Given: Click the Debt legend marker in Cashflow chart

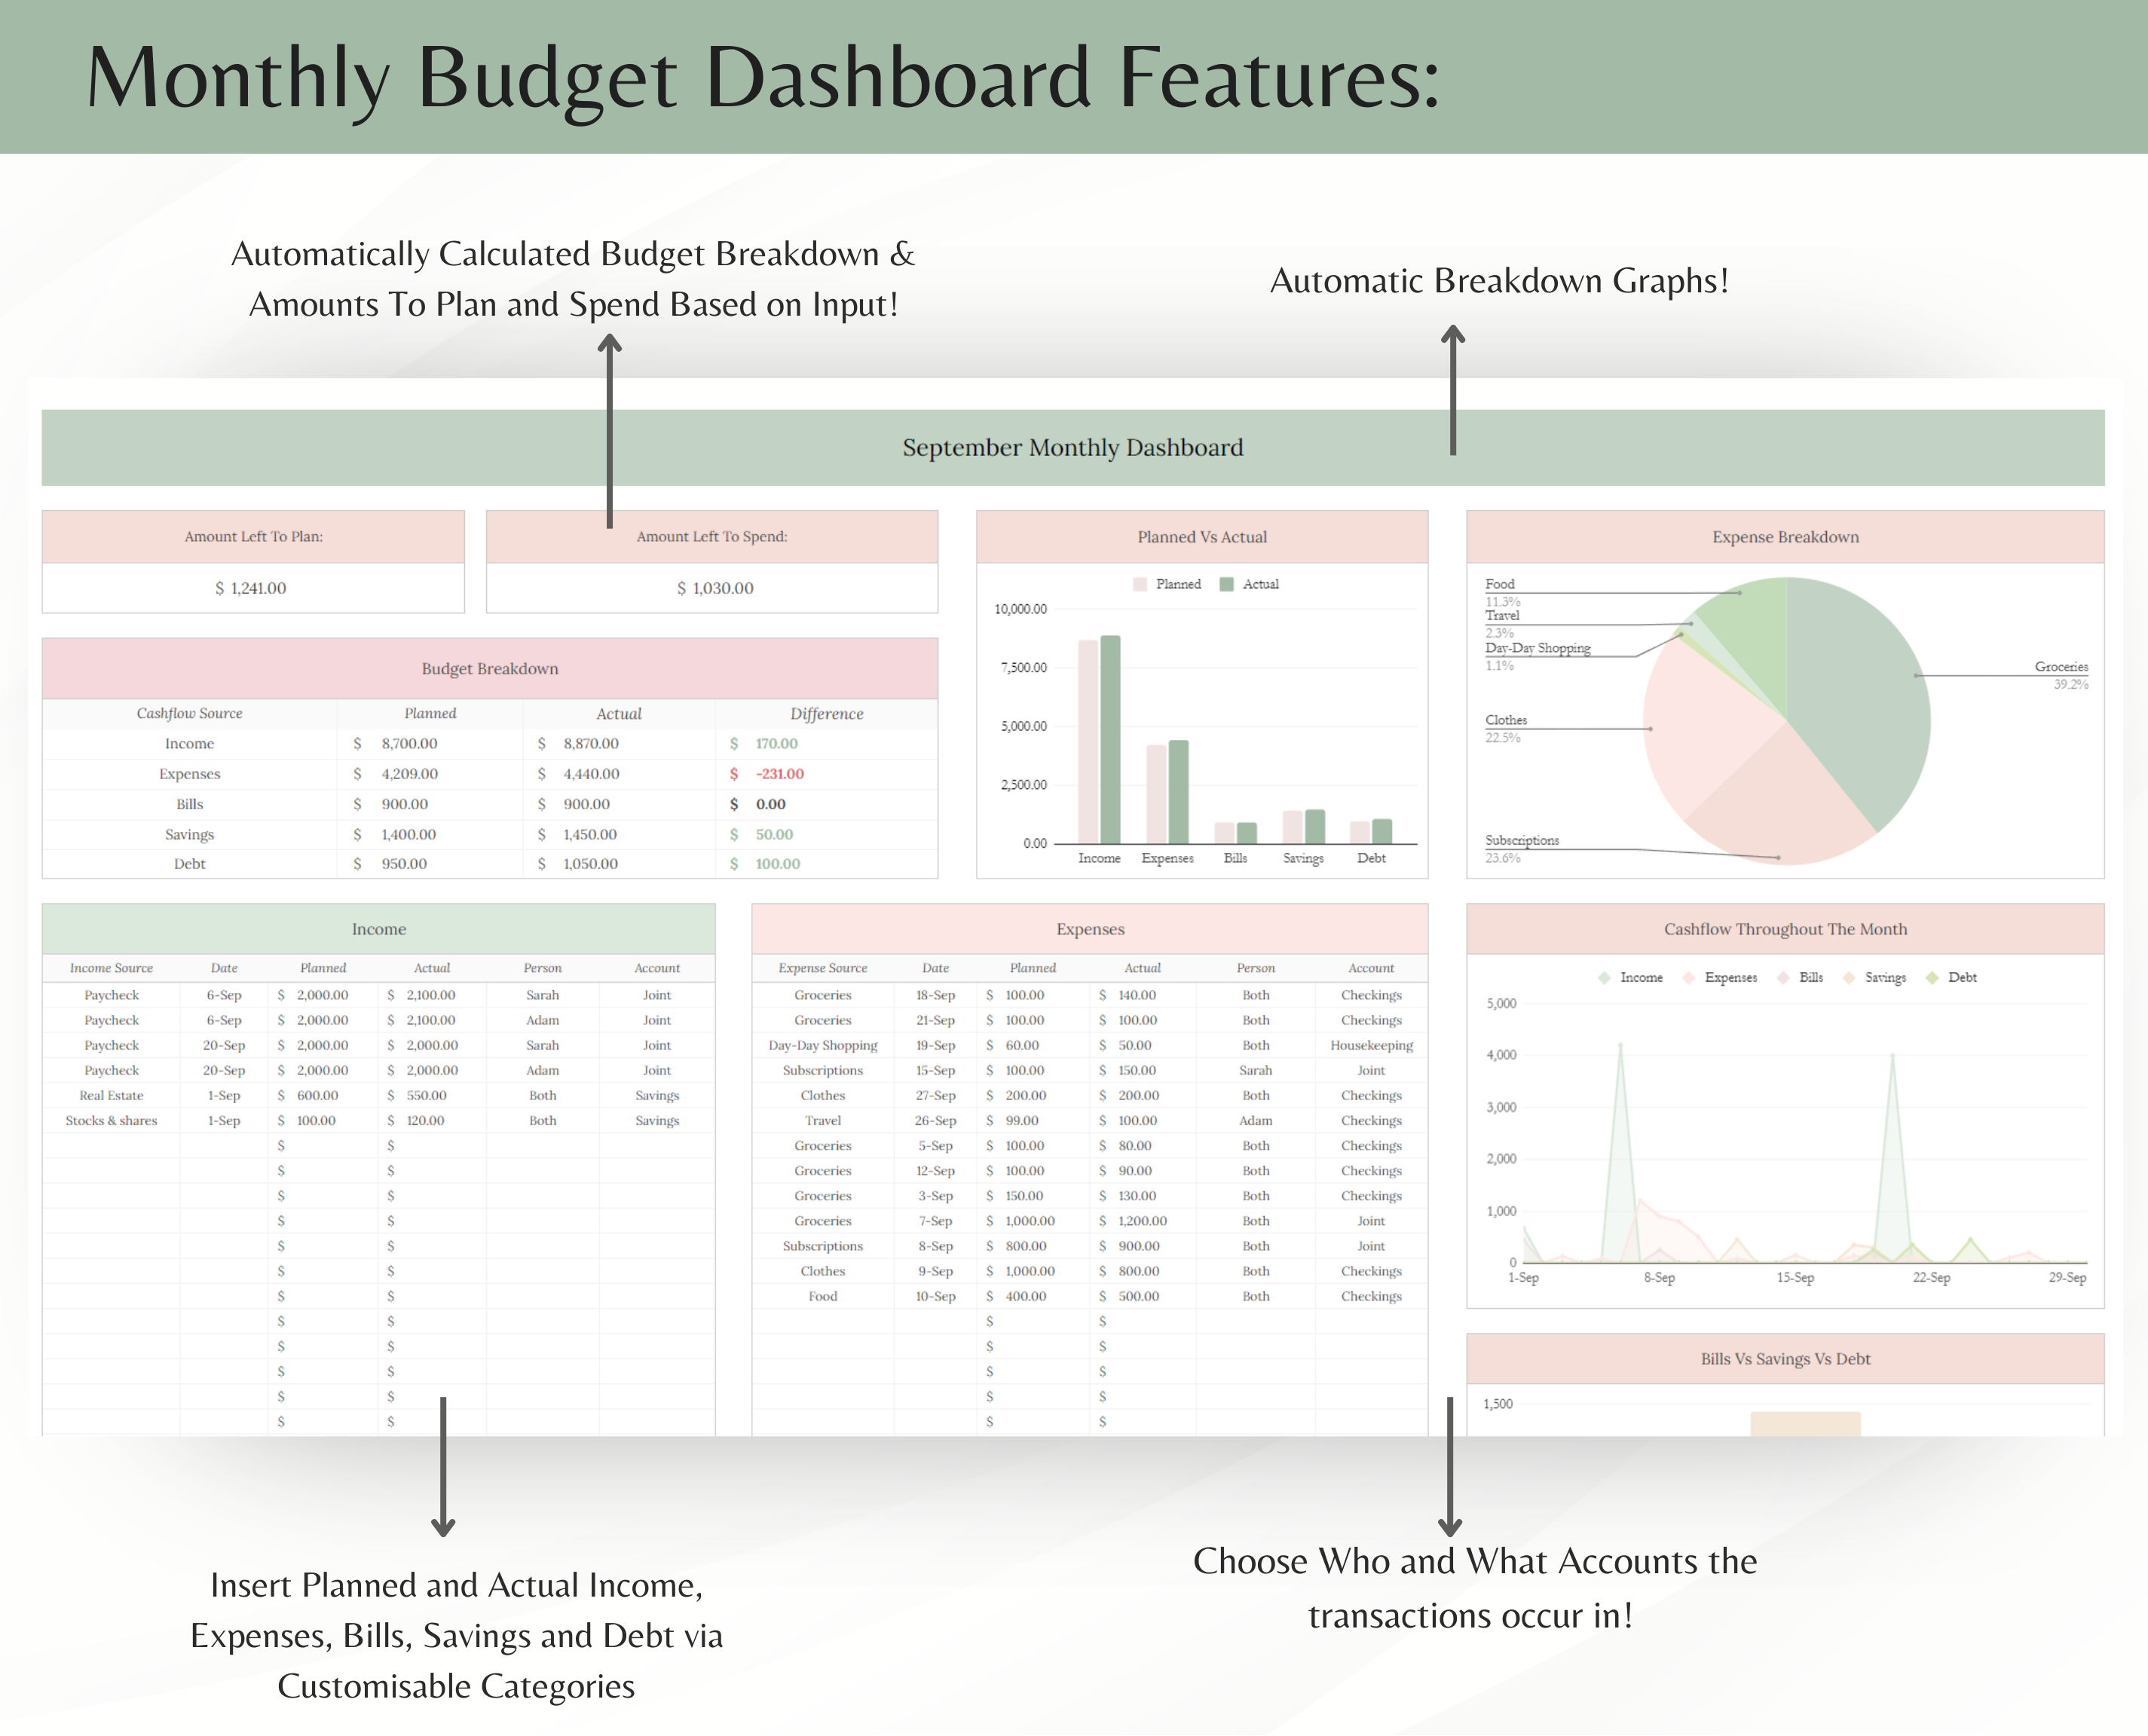Looking at the screenshot, I should point(1932,977).
